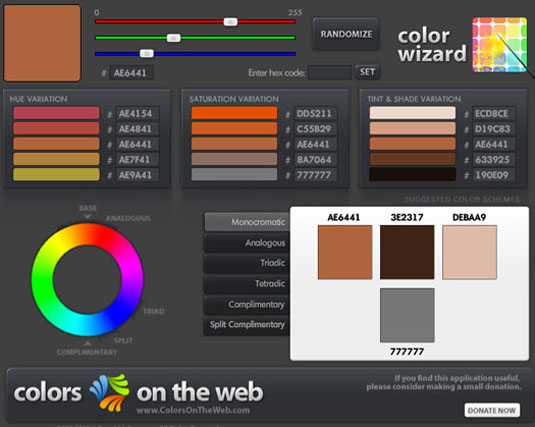
Task: Pick tint swatch D19C83
Action: (x=413, y=128)
